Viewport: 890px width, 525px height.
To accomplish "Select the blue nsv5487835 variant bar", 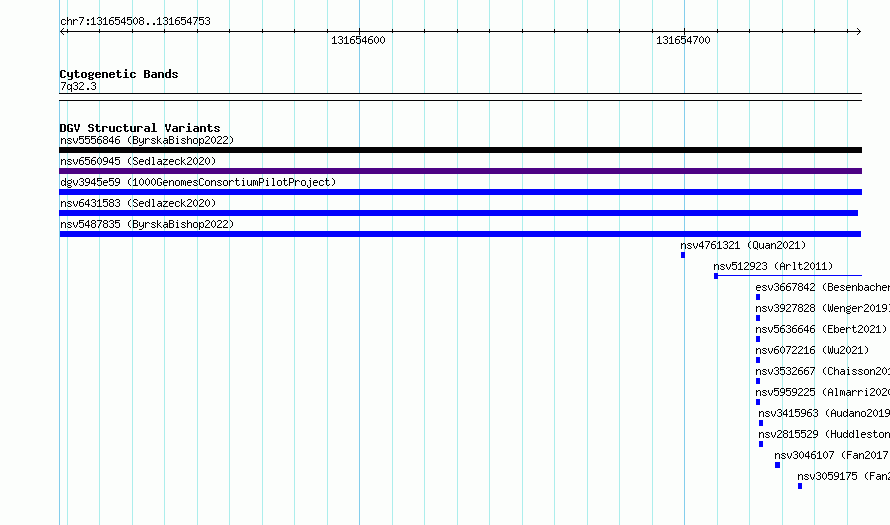I will (460, 234).
